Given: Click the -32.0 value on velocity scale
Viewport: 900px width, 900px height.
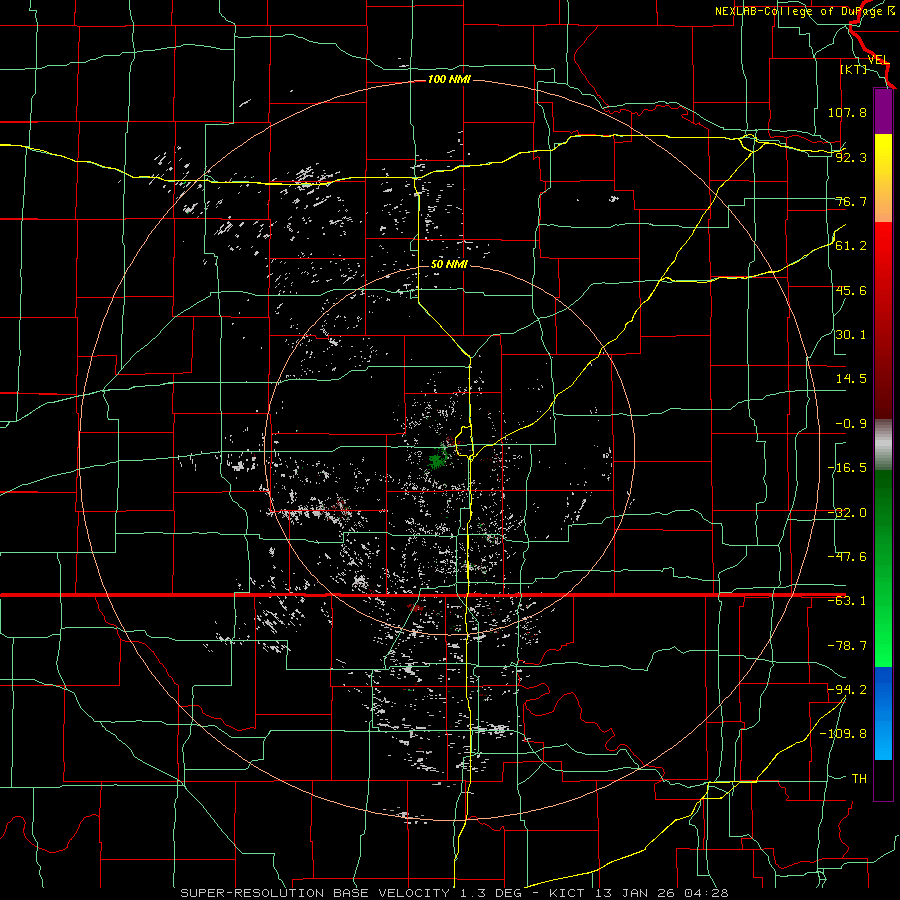Looking at the screenshot, I should 847,513.
